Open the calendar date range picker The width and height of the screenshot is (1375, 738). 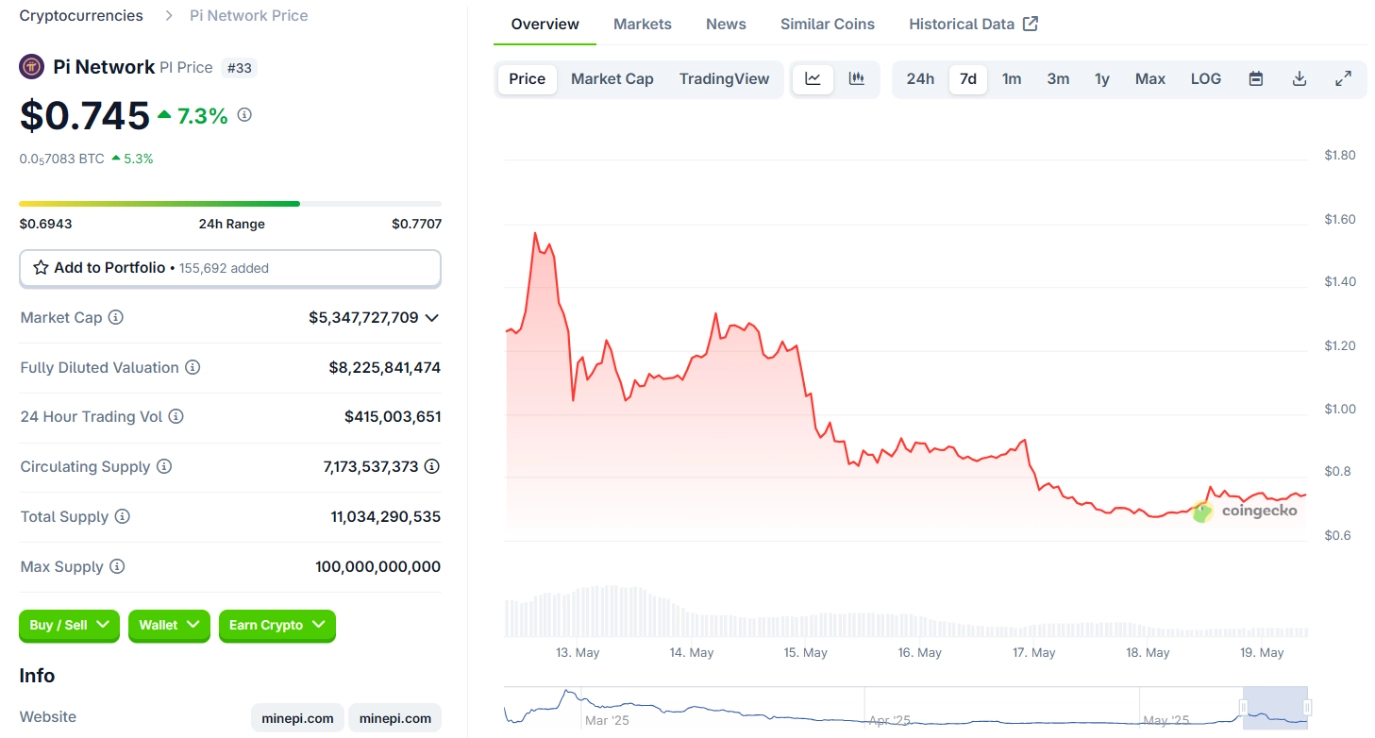click(1256, 79)
